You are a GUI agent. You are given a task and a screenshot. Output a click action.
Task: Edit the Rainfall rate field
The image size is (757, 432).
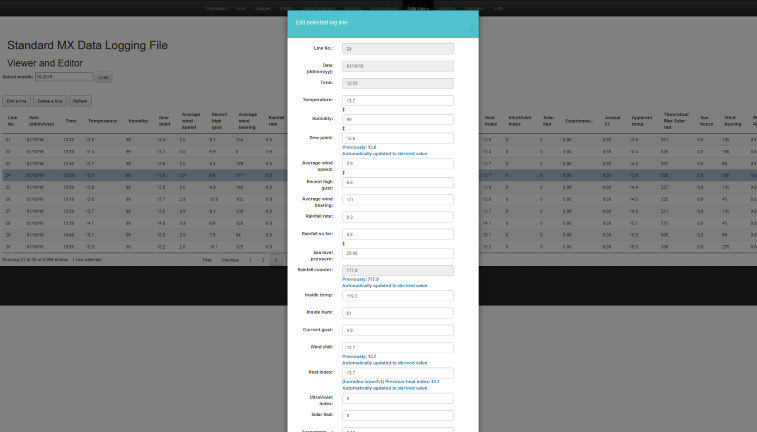pyautogui.click(x=397, y=216)
